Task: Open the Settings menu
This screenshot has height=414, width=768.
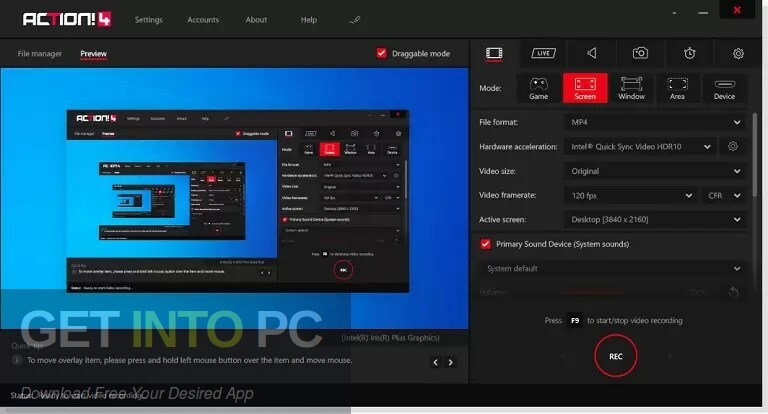Action: [x=148, y=20]
